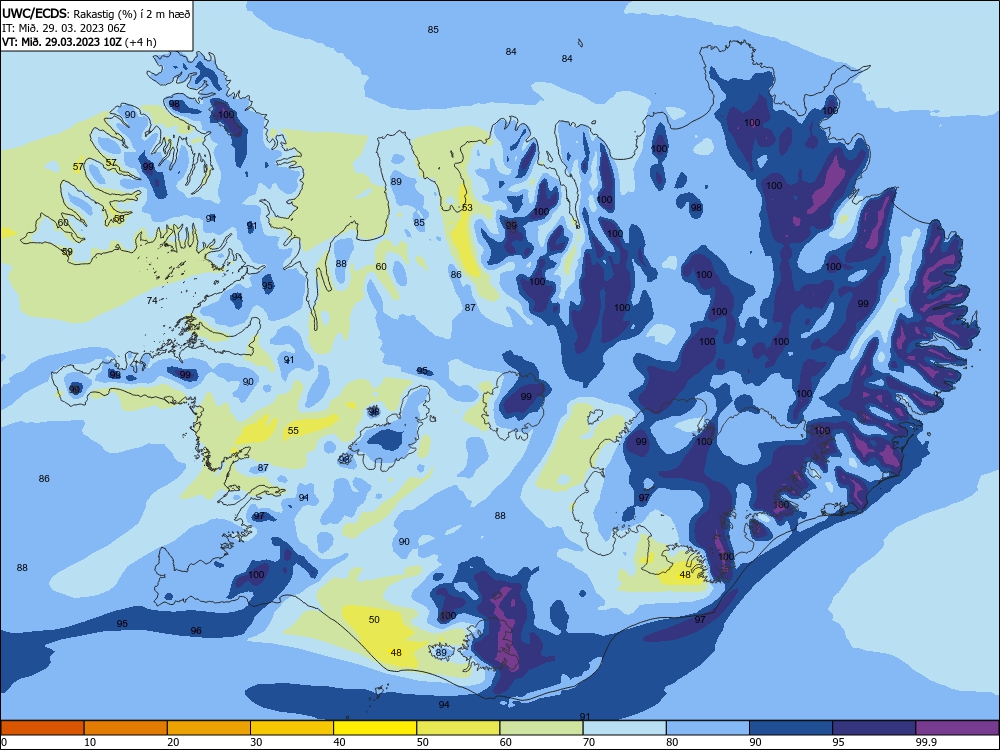1000x750 pixels.
Task: Click the humidity value 96 over southwest sea
Action: coord(196,630)
